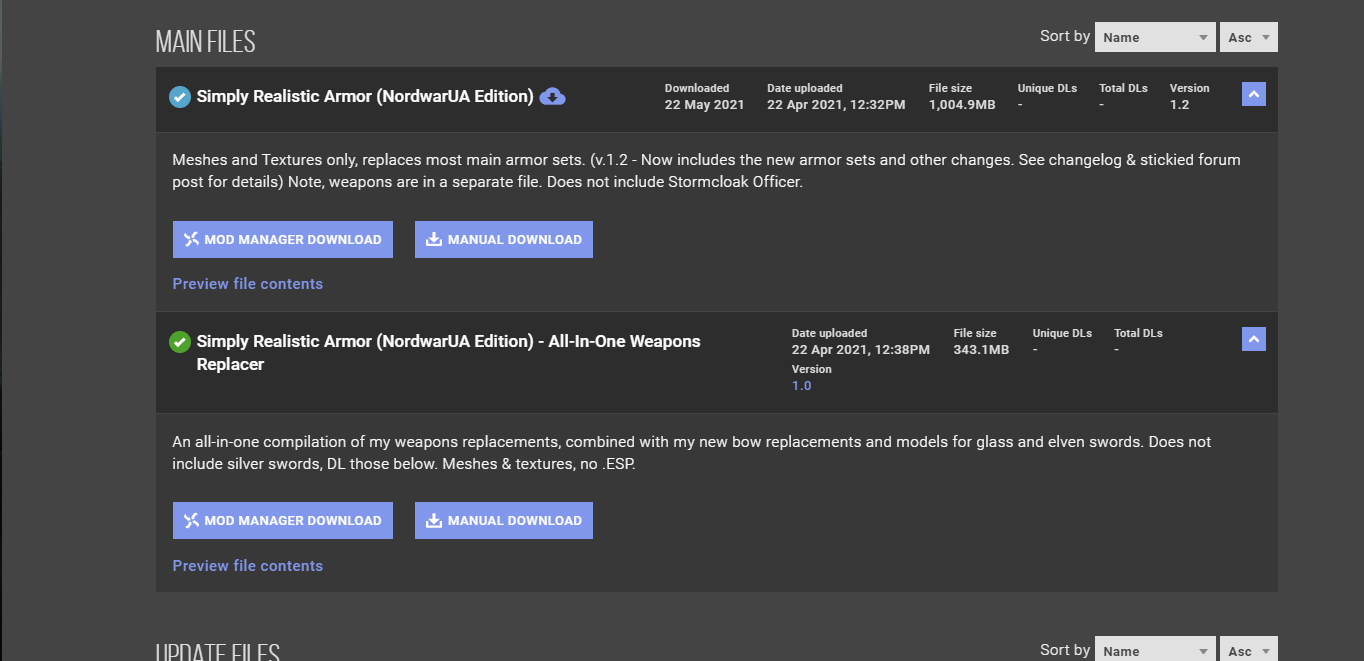This screenshot has height=661, width=1364.
Task: Open Update Files Asc order dropdown
Action: pyautogui.click(x=1248, y=650)
